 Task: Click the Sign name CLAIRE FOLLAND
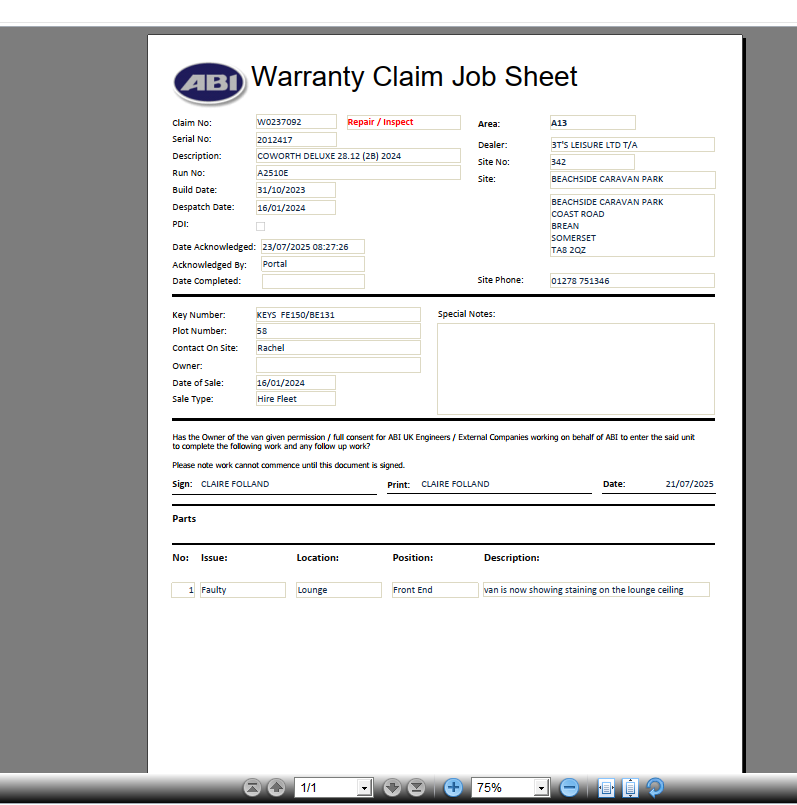coord(235,484)
